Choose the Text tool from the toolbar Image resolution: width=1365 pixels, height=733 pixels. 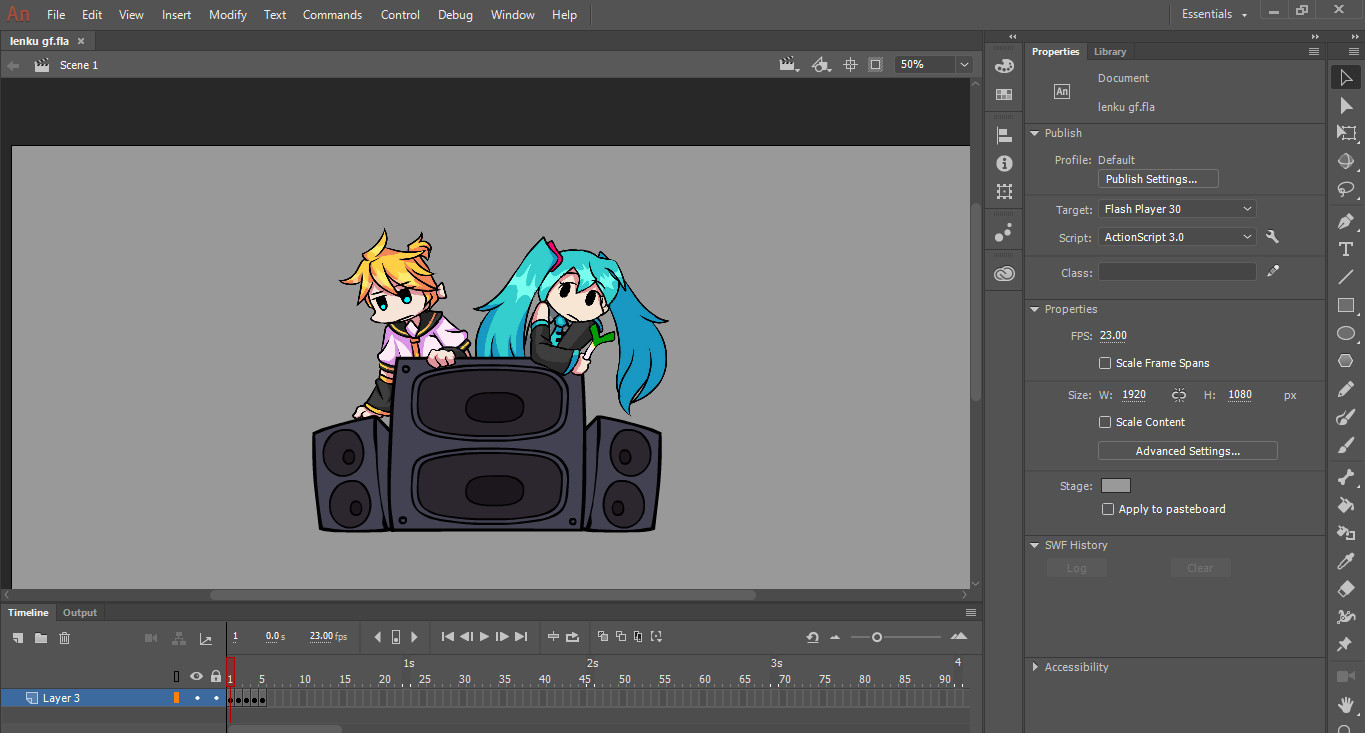click(1346, 249)
